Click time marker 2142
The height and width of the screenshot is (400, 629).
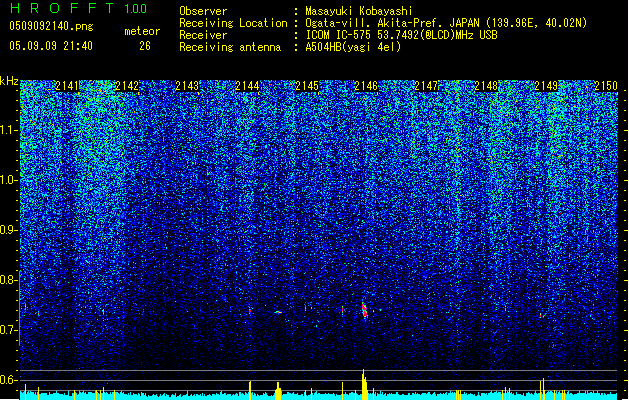point(127,86)
